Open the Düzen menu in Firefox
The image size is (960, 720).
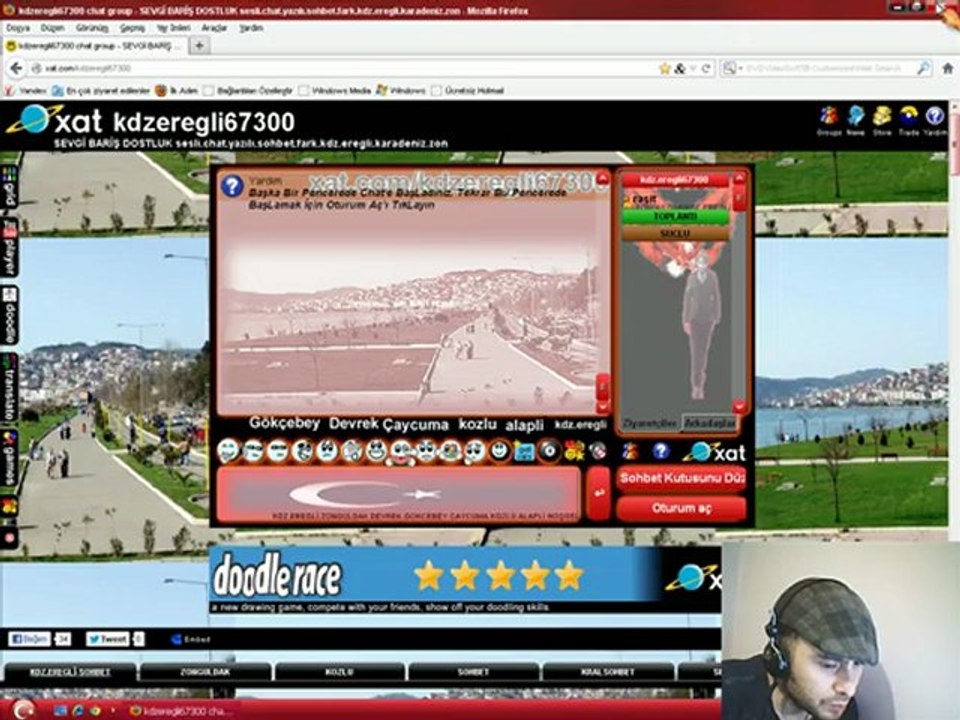click(53, 28)
